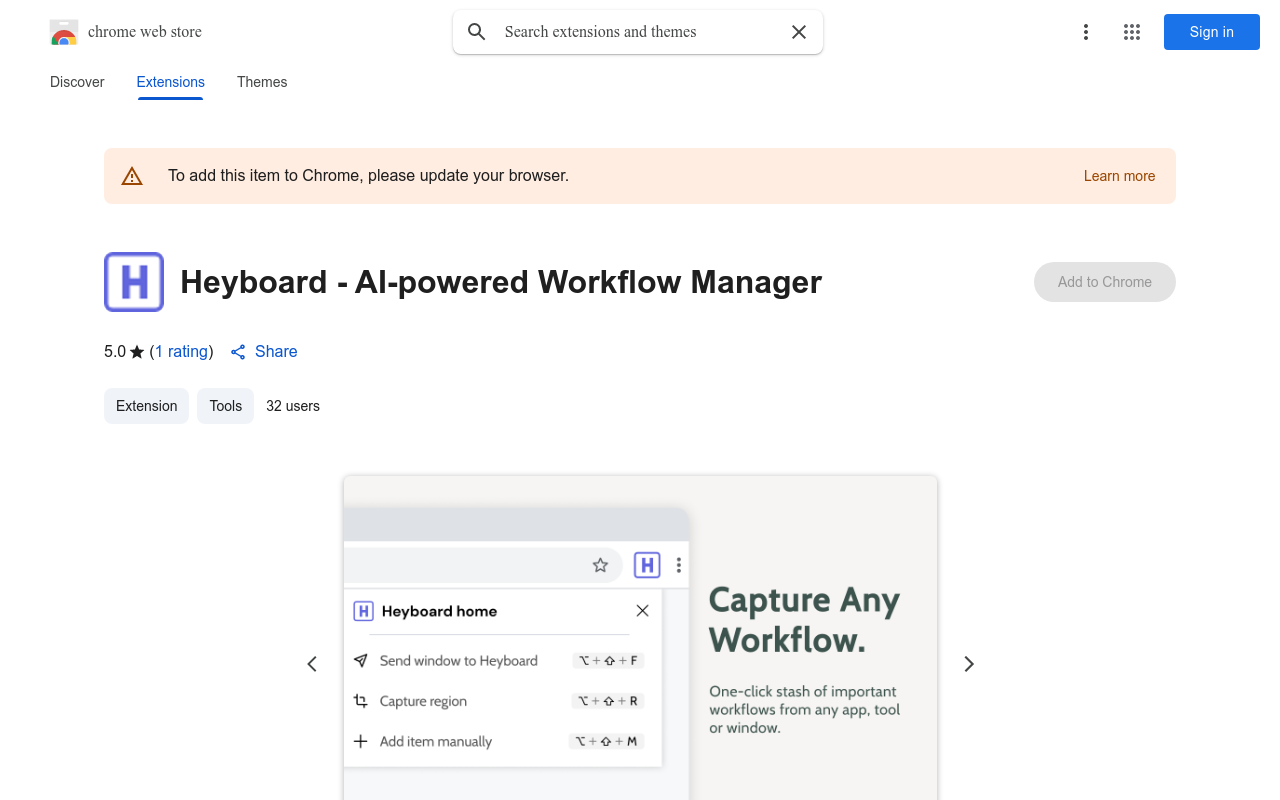The height and width of the screenshot is (800, 1280).
Task: Click the Heyboard extension title heading
Action: (501, 282)
